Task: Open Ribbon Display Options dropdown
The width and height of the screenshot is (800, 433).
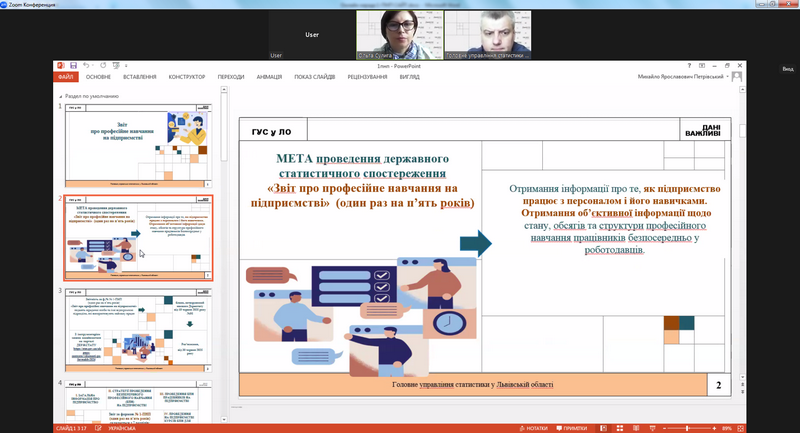Action: pyautogui.click(x=703, y=66)
